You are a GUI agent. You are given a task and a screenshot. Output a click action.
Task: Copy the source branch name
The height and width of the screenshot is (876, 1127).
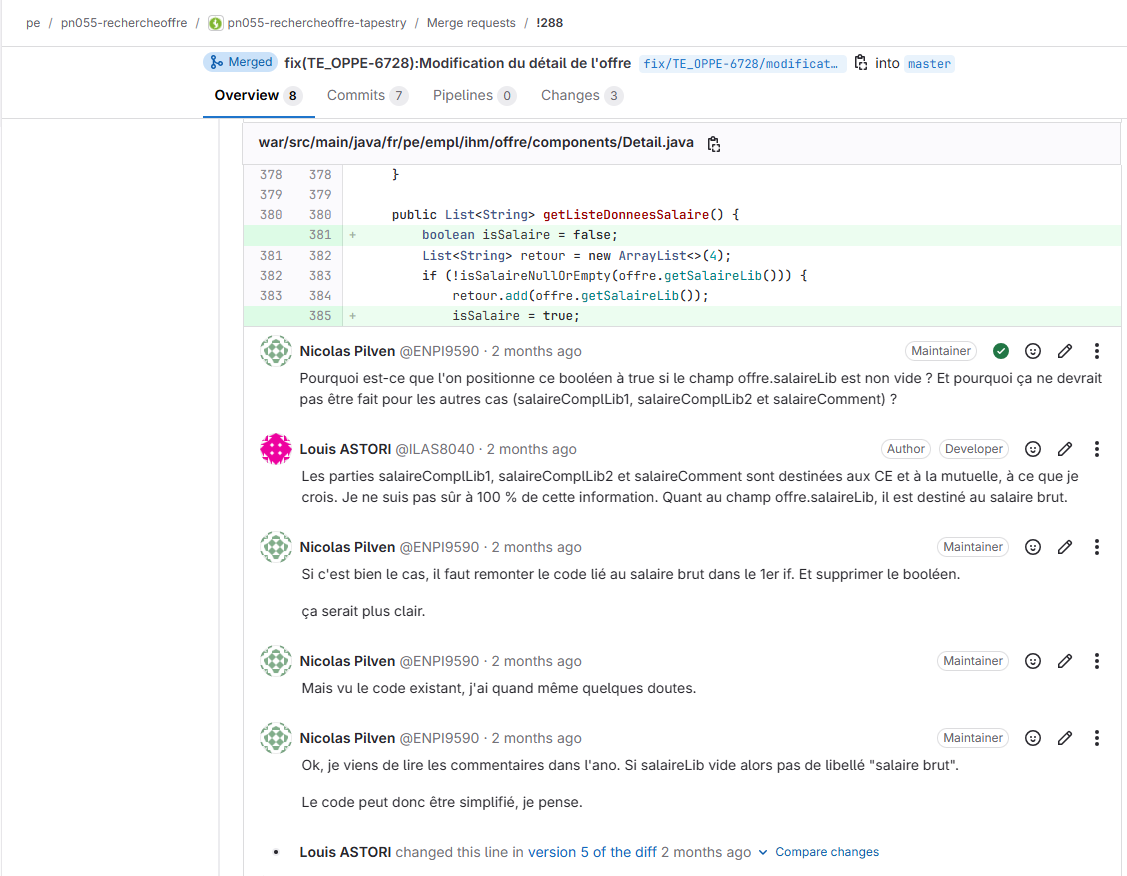point(859,62)
